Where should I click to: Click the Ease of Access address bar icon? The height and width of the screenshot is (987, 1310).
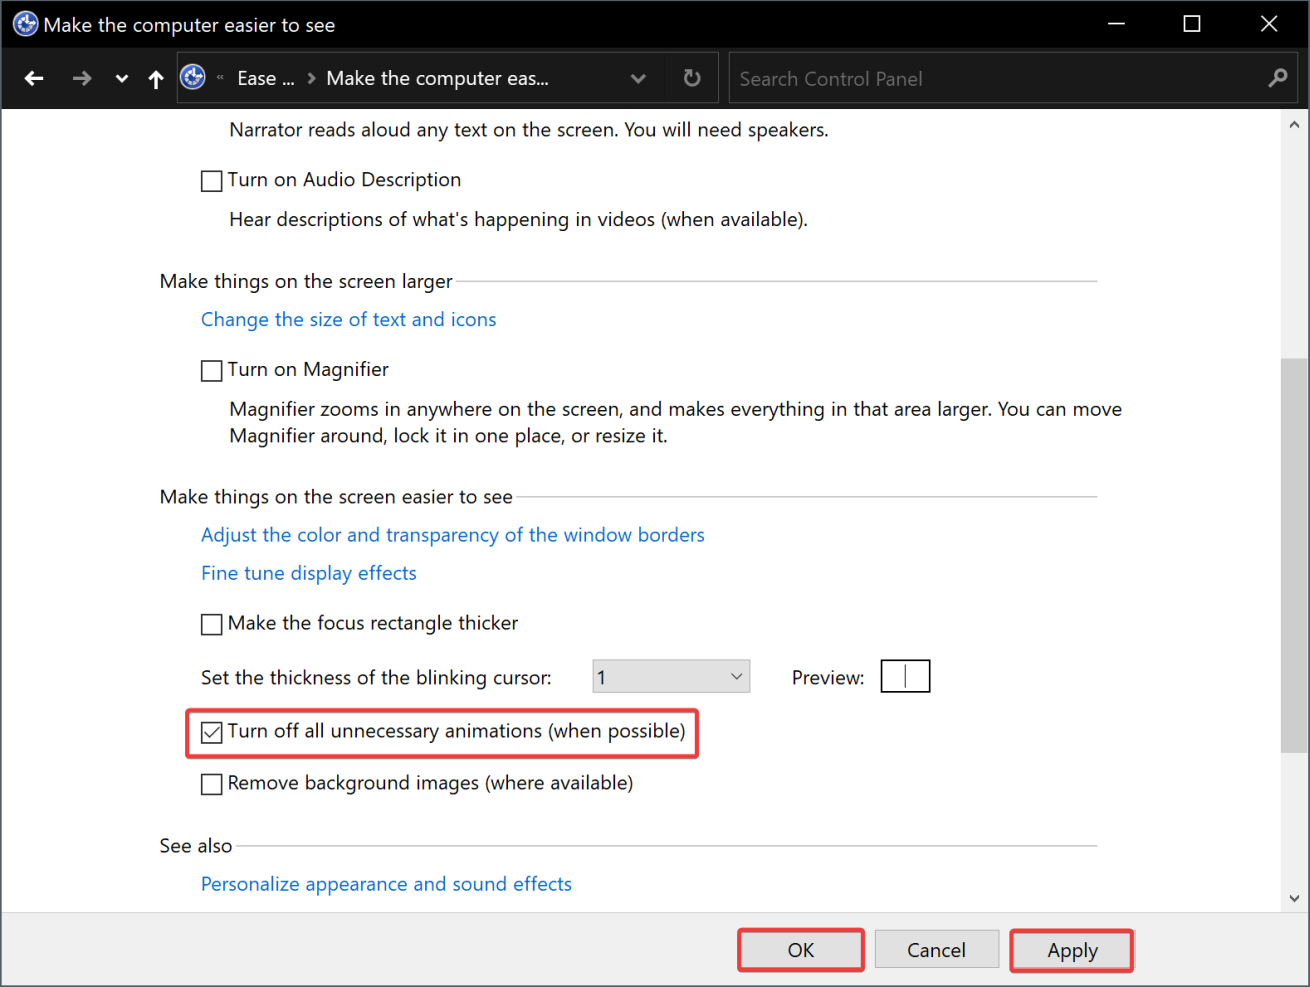click(x=193, y=77)
